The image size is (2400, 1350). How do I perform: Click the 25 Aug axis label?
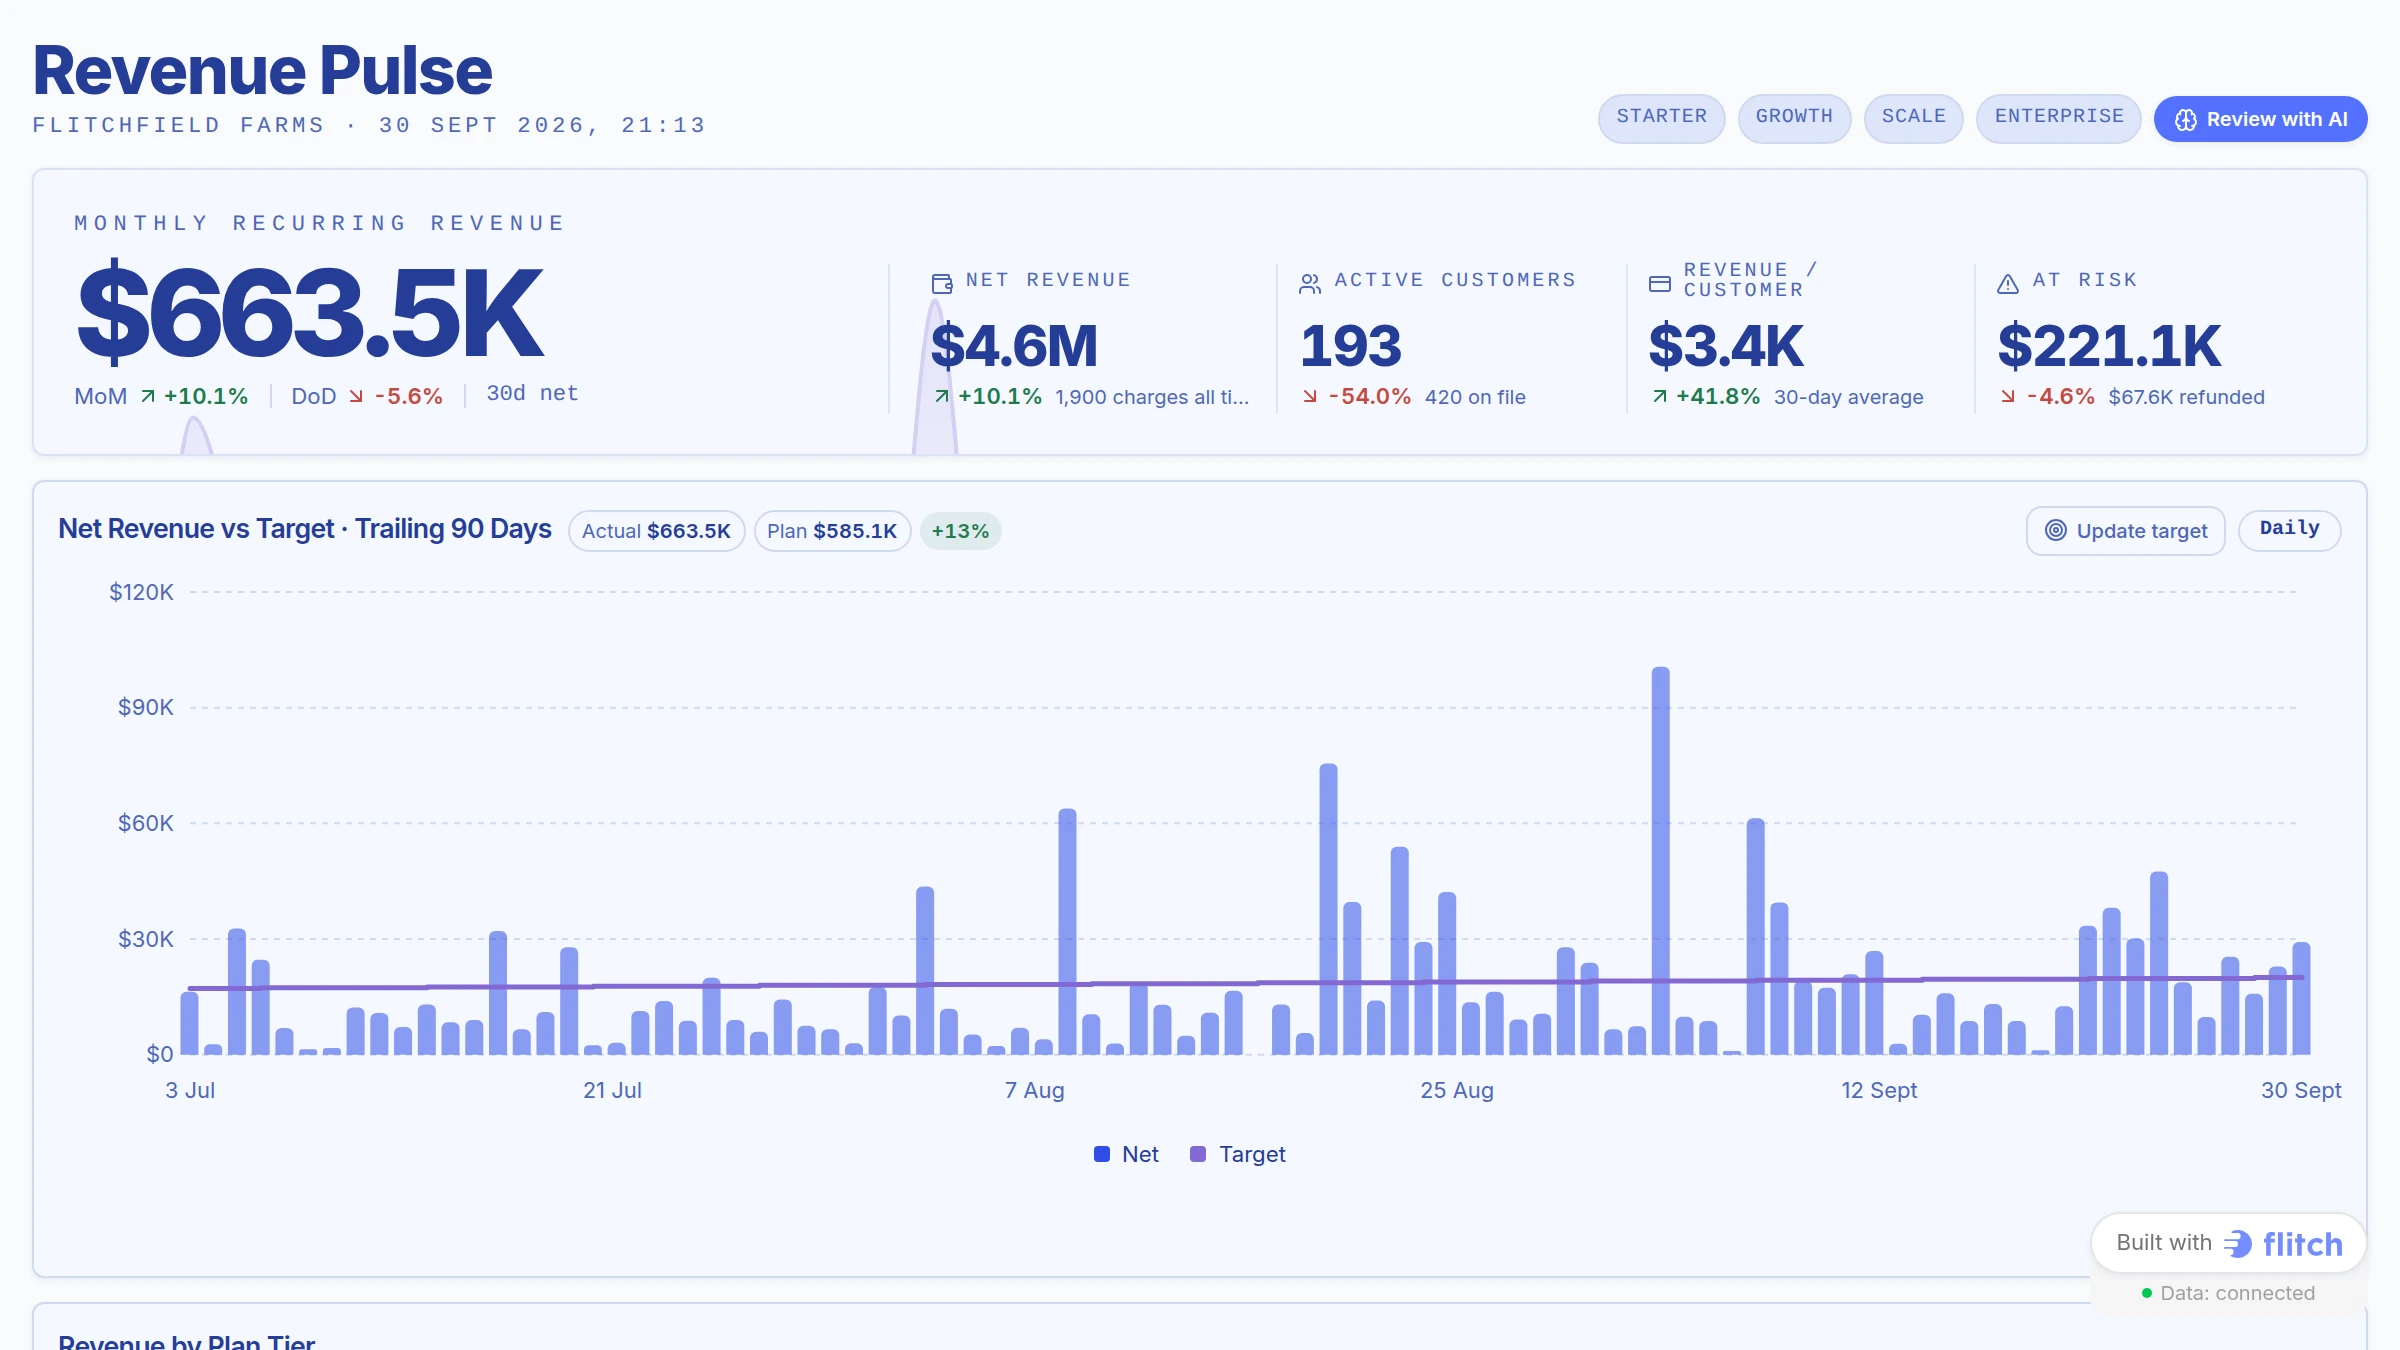pos(1457,1090)
